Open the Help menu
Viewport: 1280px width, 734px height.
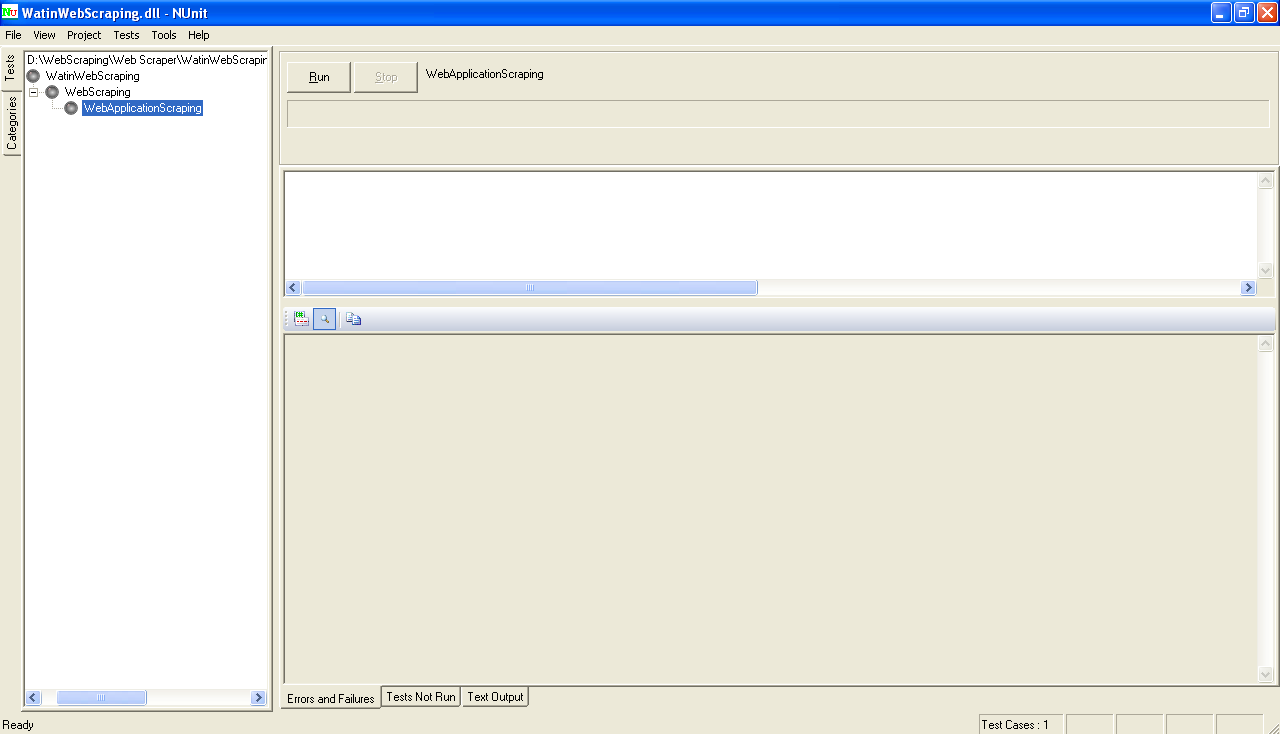pyautogui.click(x=199, y=35)
